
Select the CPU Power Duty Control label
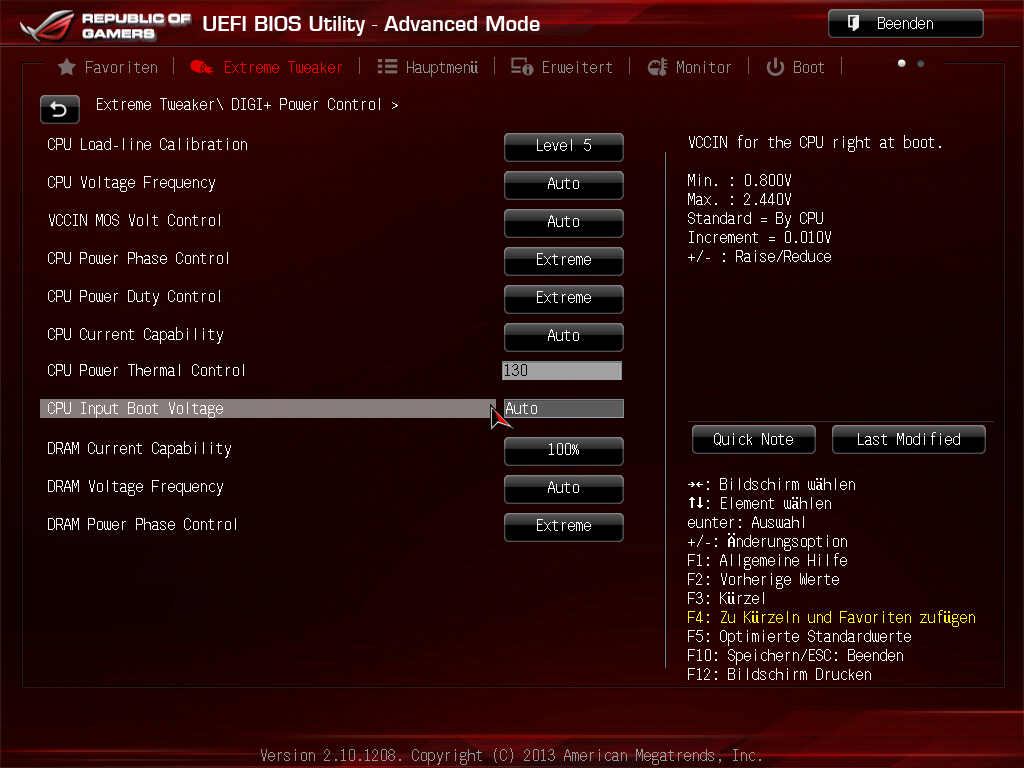pos(135,296)
